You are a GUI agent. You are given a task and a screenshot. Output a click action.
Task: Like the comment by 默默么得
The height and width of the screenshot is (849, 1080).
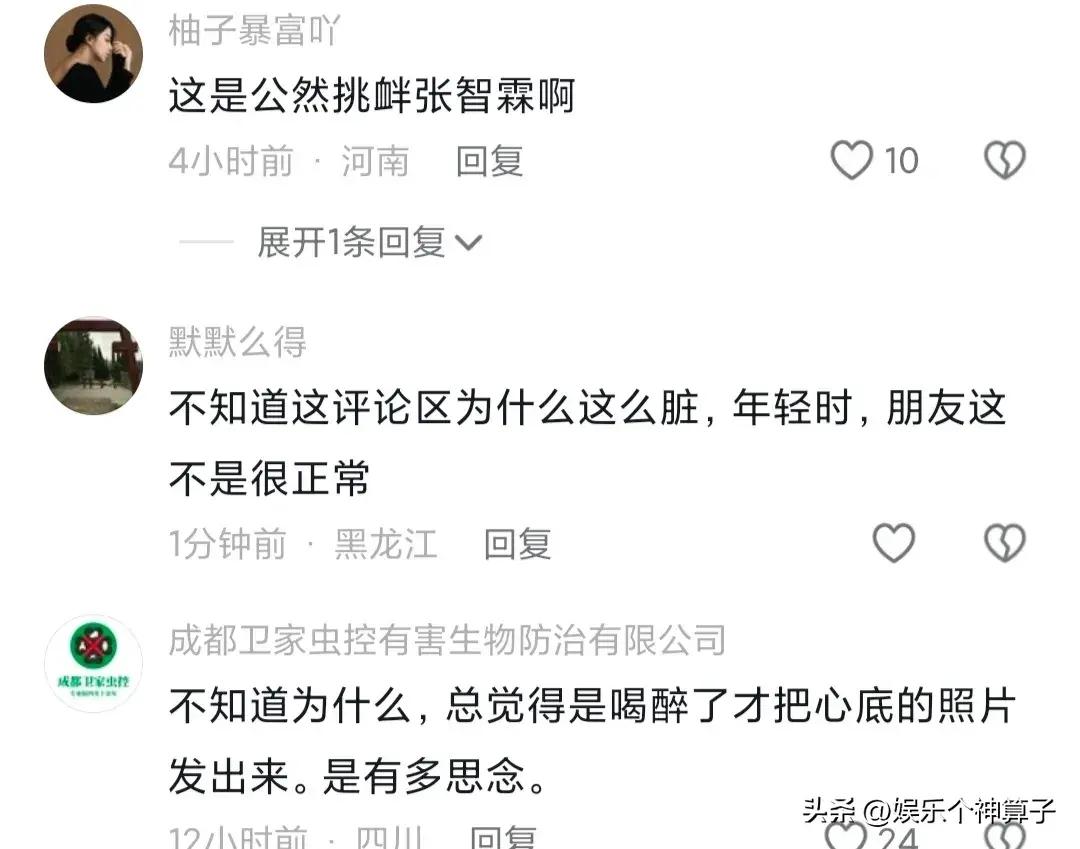pos(894,543)
